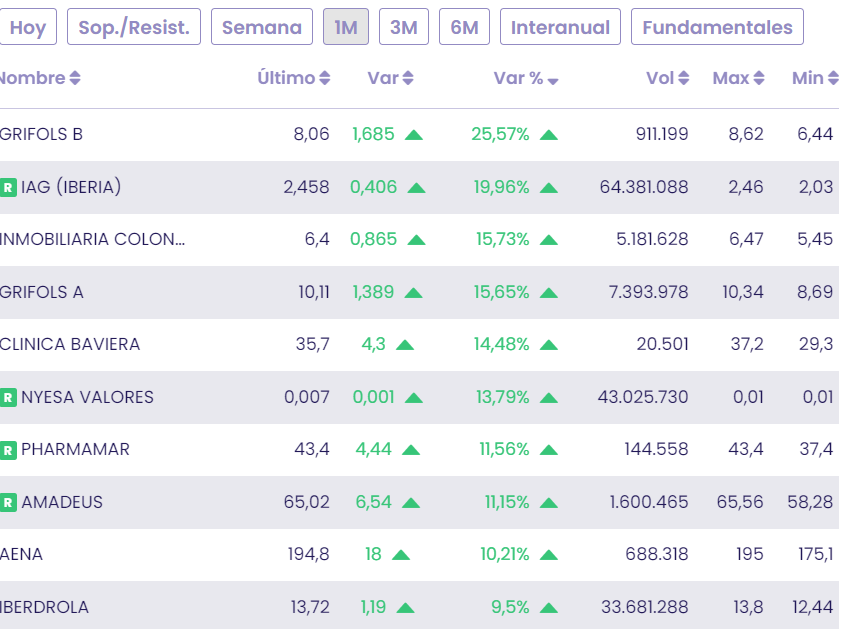Click the green up arrow in GRIFOLS B Var column
Screen dimensions: 854x629
414,135
